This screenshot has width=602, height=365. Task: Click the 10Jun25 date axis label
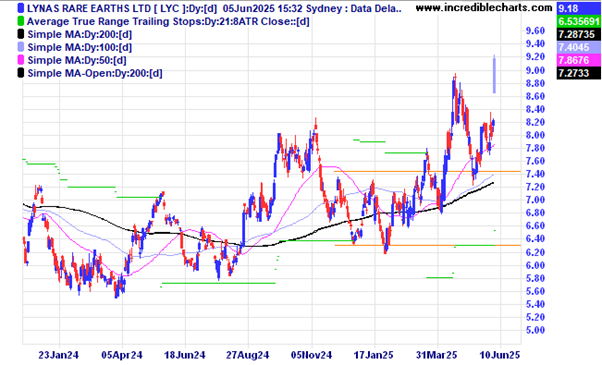click(x=500, y=355)
